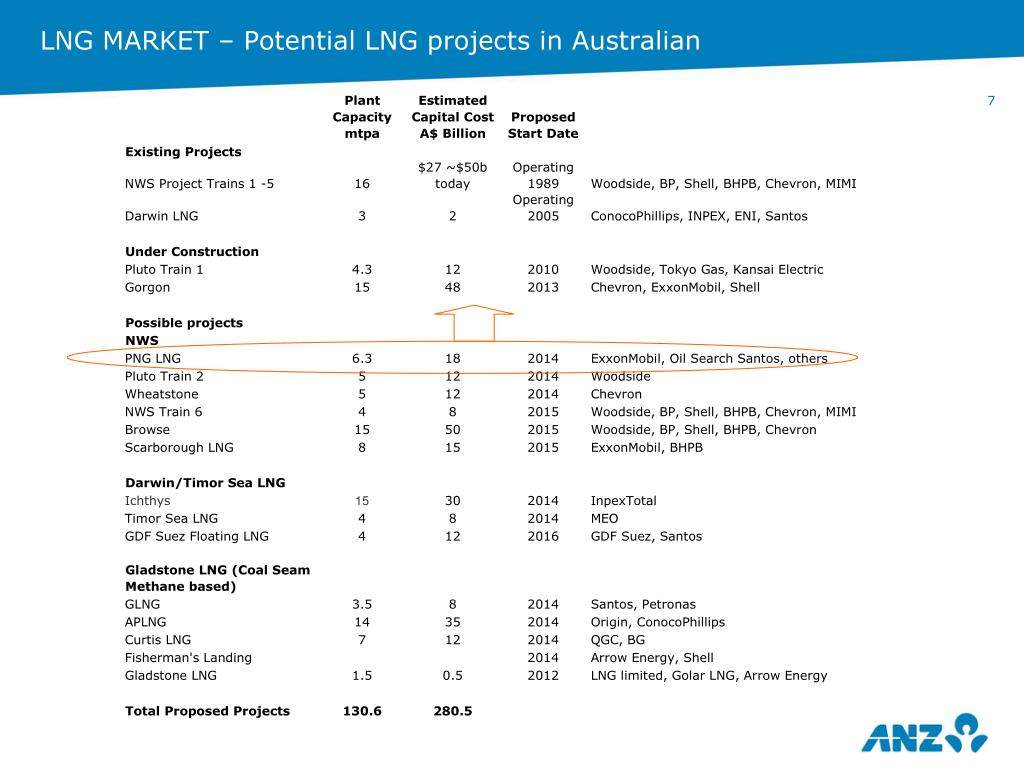Select the 'PNG LNG' row label
This screenshot has height=768, width=1024.
(x=153, y=359)
